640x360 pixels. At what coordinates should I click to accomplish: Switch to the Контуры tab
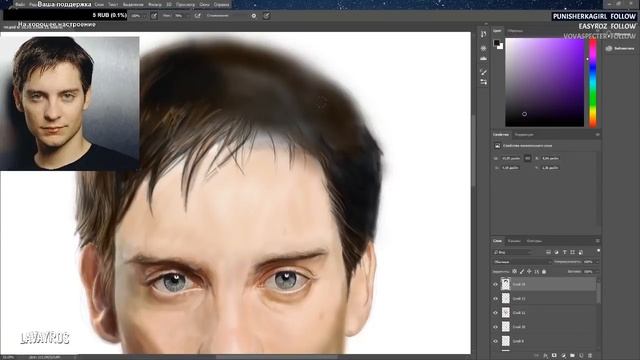(x=534, y=241)
